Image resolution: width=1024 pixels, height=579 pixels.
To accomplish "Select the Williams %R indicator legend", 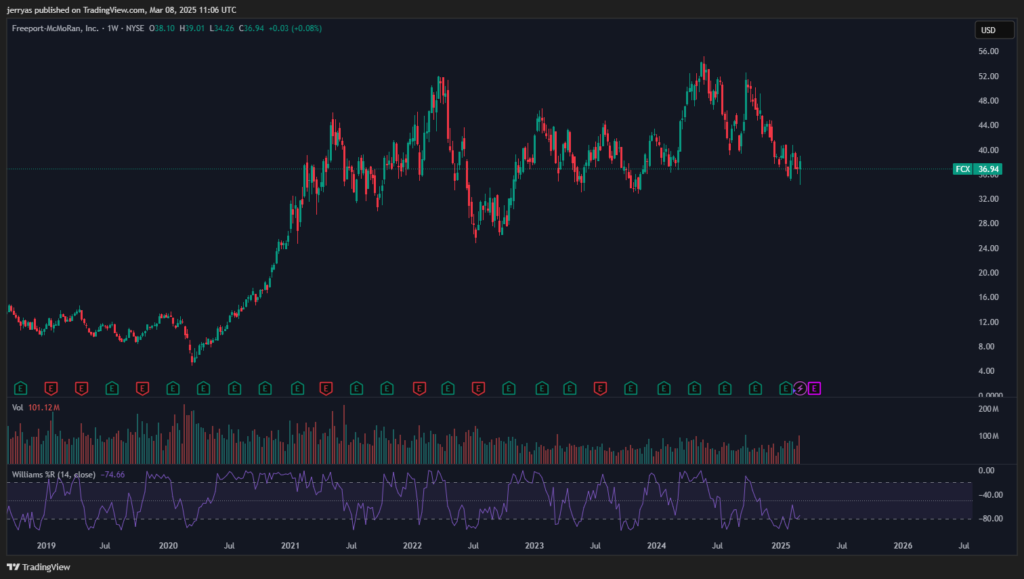I will 52,473.
